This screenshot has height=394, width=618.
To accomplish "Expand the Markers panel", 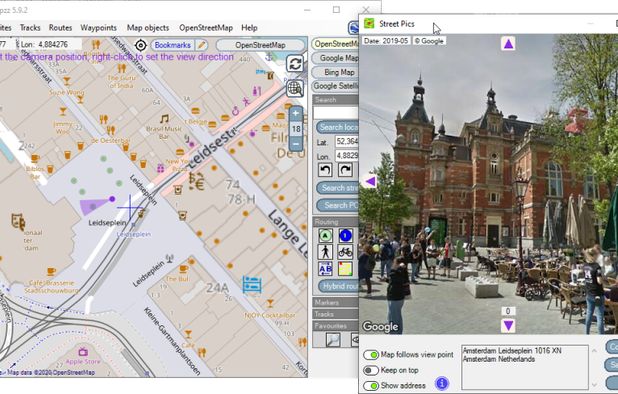I will click(x=336, y=302).
